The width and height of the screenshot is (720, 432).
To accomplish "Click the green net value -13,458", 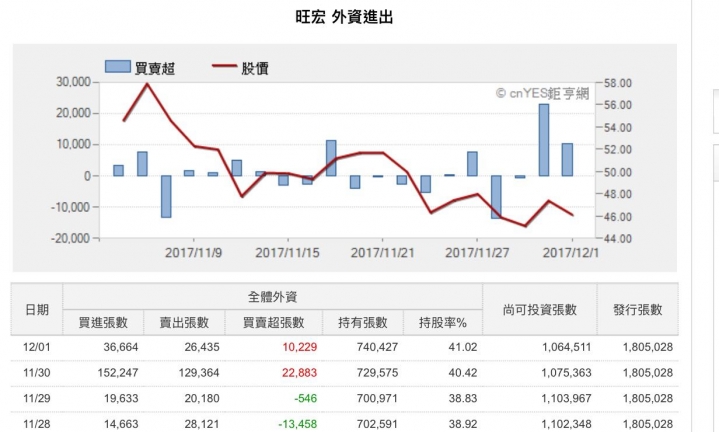I will coord(298,424).
